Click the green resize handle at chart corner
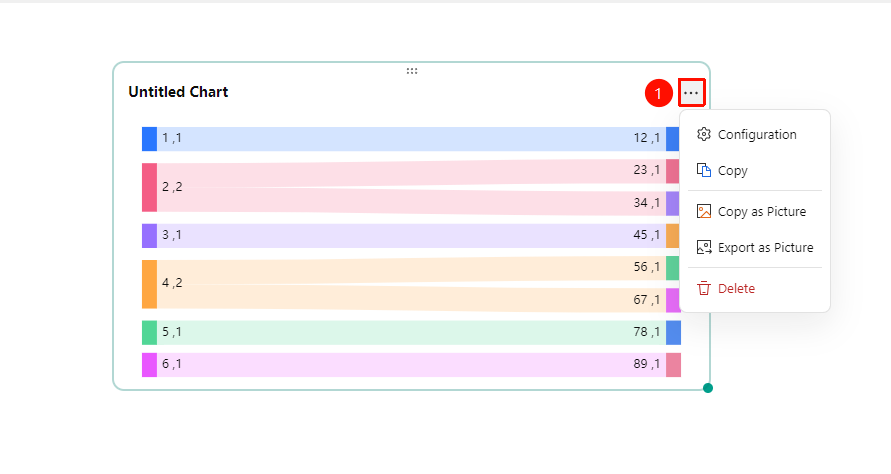The image size is (891, 474). click(707, 388)
